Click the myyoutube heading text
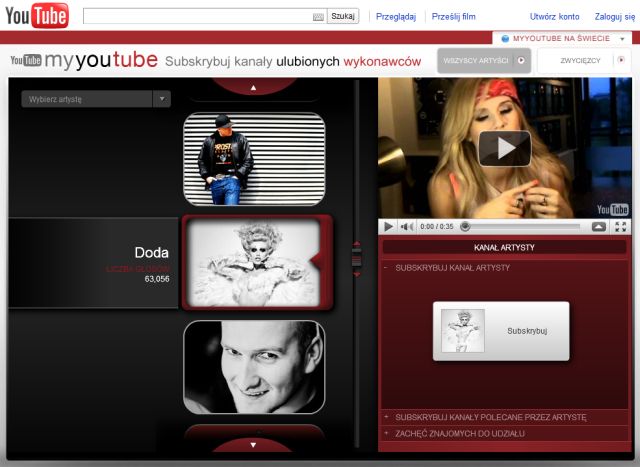This screenshot has width=640, height=467. click(x=101, y=60)
